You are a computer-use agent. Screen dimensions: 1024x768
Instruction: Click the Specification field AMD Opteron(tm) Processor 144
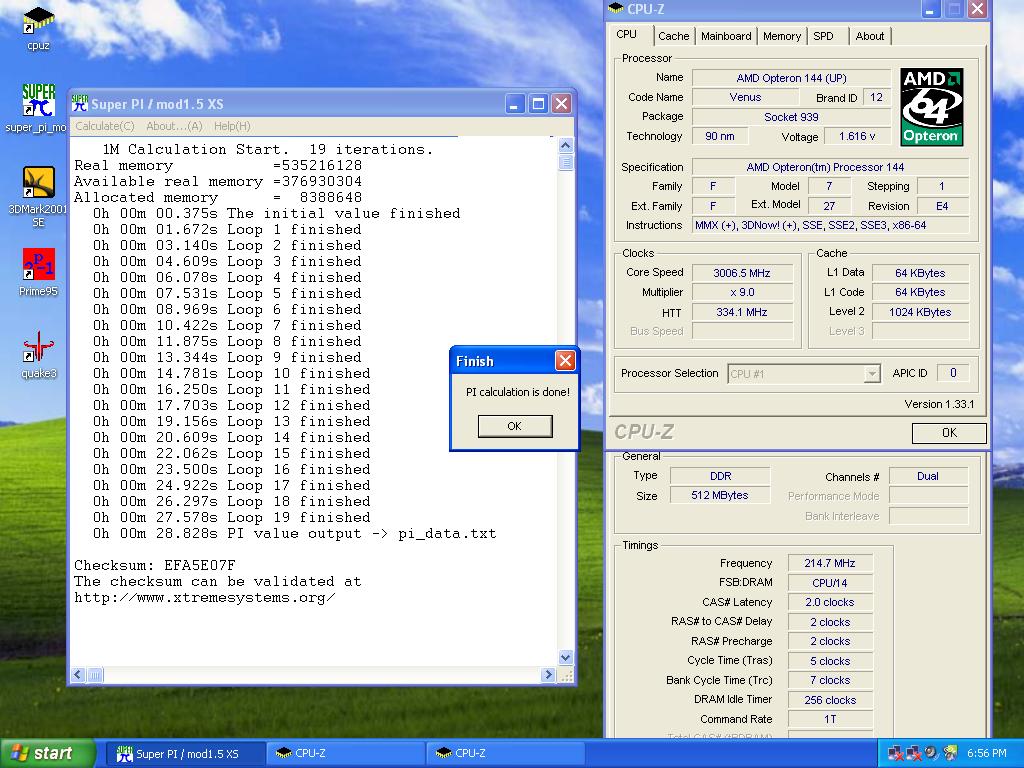[830, 167]
